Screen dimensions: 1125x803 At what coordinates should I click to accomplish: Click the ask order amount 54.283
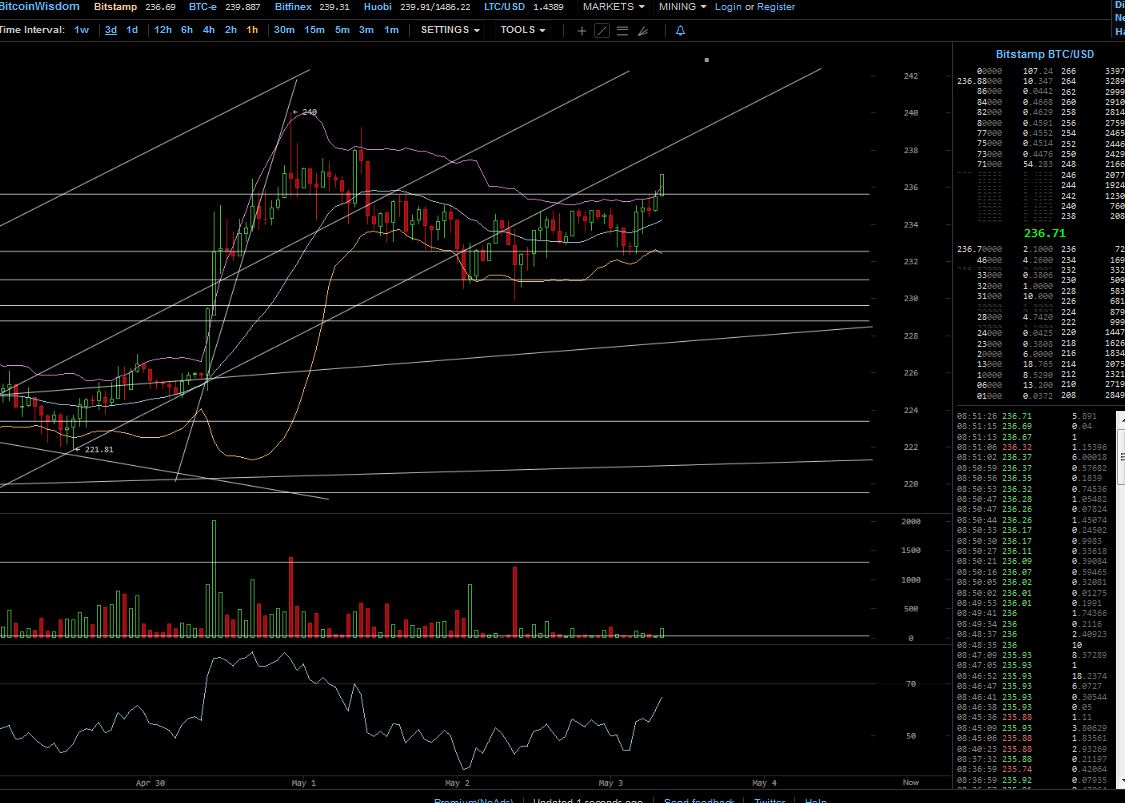point(1037,164)
